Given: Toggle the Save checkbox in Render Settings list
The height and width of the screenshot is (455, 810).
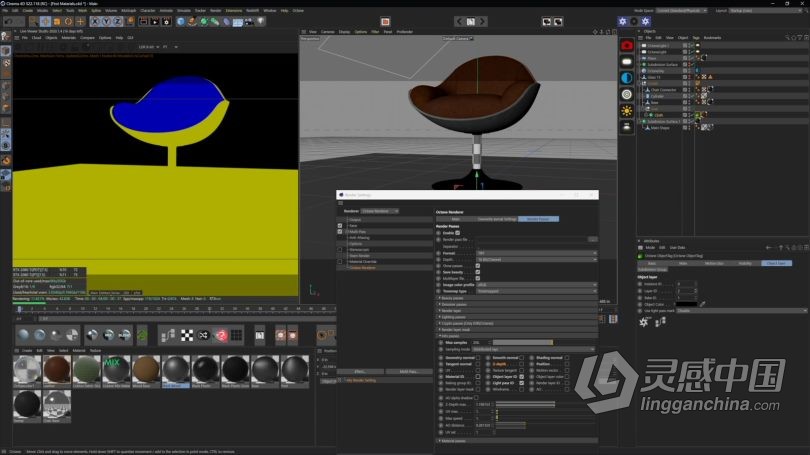Looking at the screenshot, I should coord(340,226).
